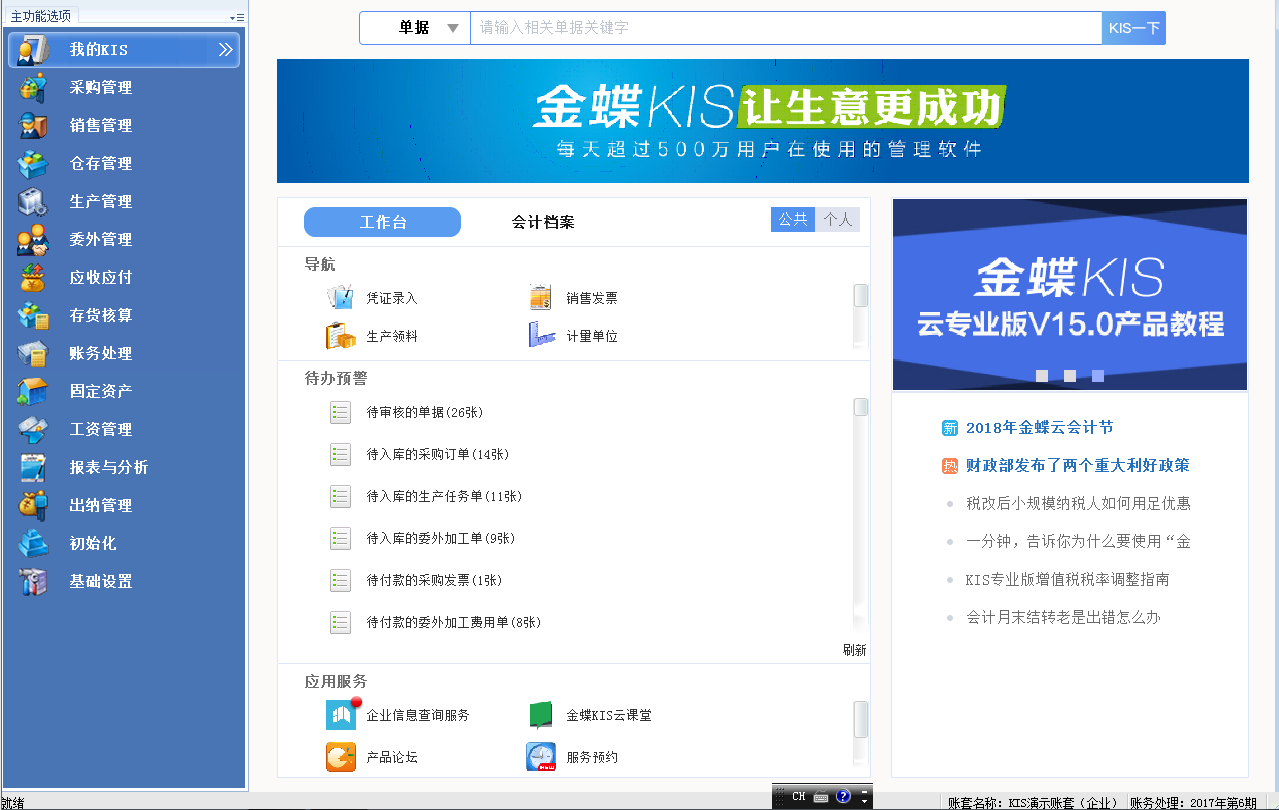Select first carousel dot on tutorial banner
1279x810 pixels.
click(1042, 376)
